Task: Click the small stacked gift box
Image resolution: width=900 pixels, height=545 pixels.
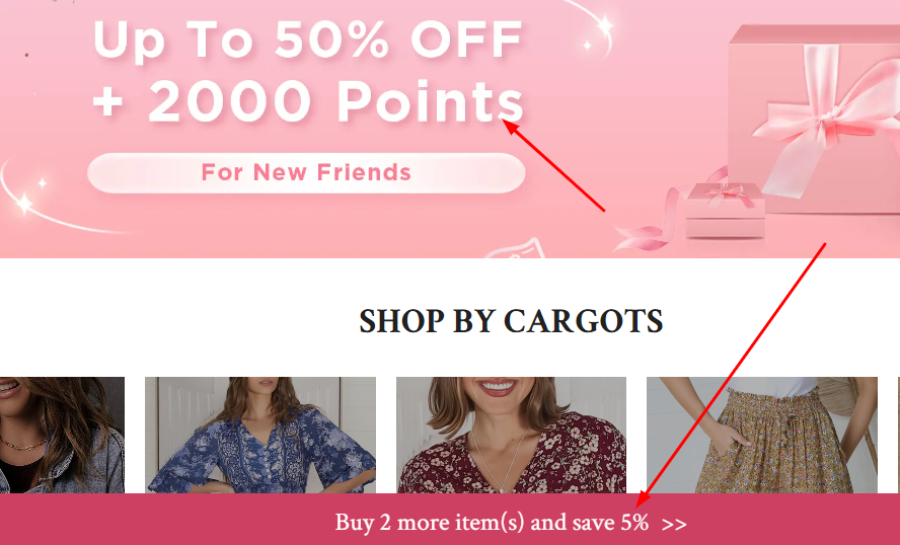Action: click(726, 211)
